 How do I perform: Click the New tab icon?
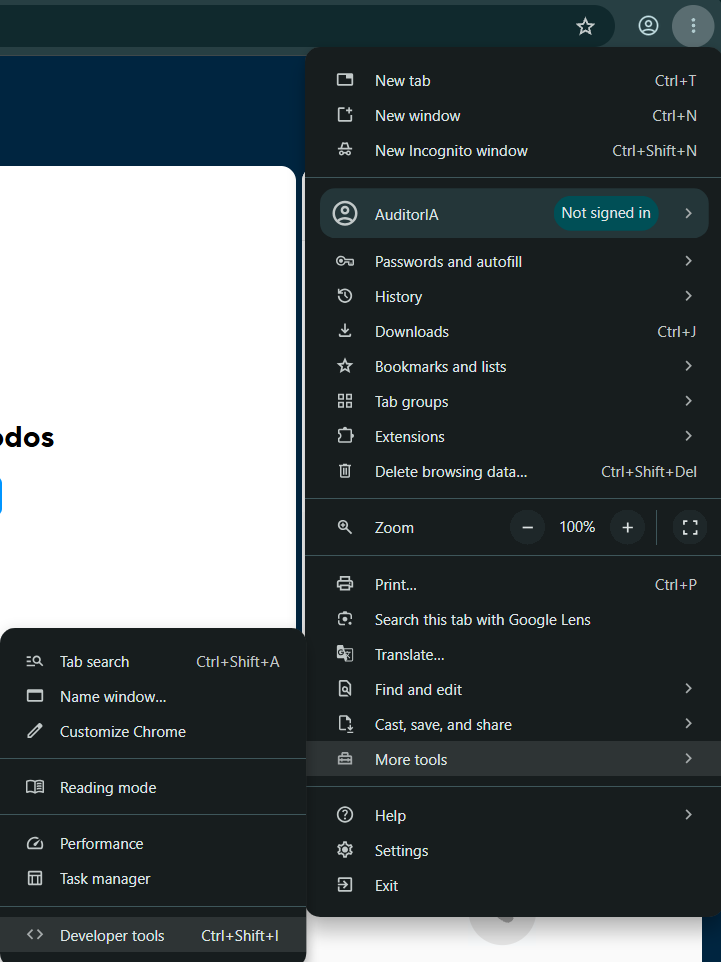[345, 80]
